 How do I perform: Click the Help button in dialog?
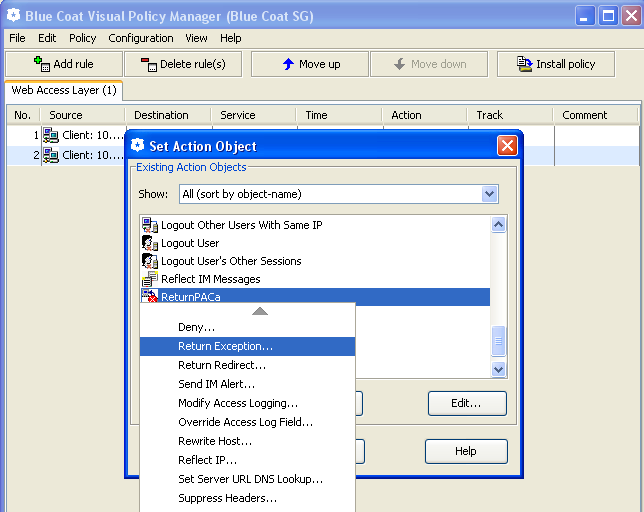point(466,451)
